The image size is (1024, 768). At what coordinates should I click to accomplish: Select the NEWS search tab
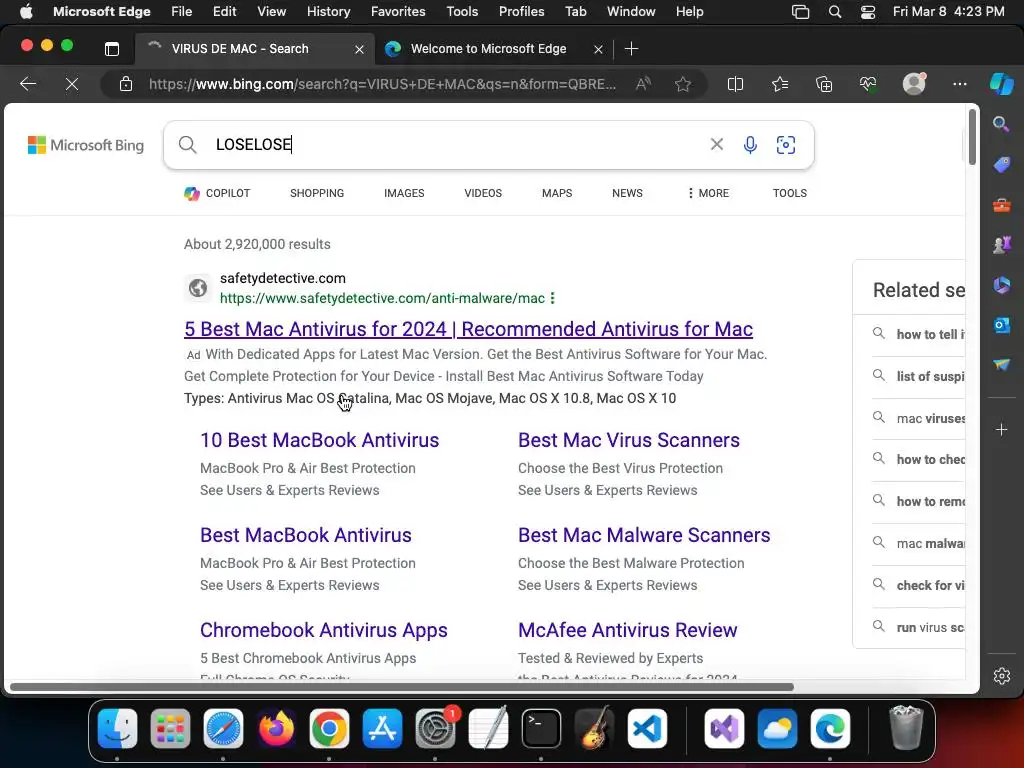point(627,193)
